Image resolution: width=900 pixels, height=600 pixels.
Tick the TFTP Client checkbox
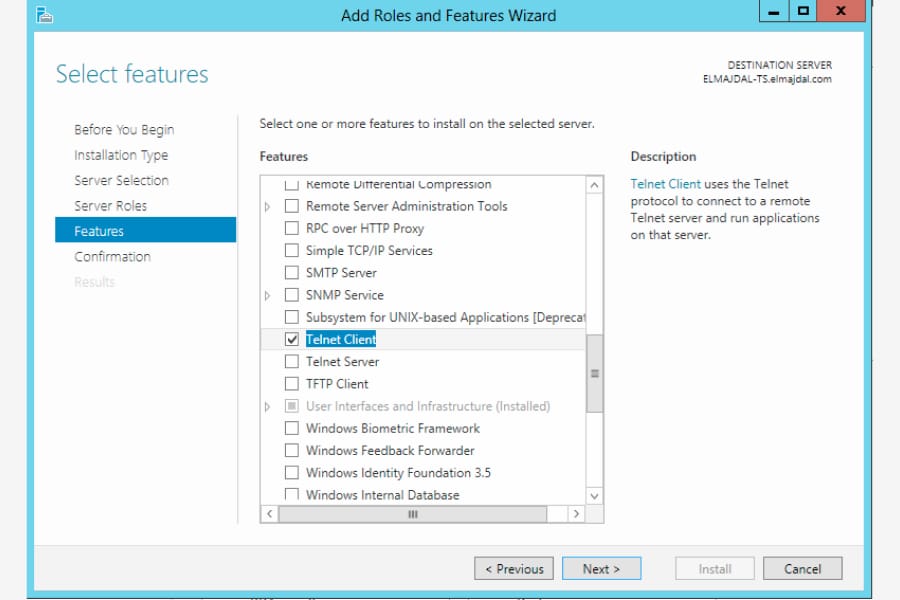pyautogui.click(x=292, y=384)
